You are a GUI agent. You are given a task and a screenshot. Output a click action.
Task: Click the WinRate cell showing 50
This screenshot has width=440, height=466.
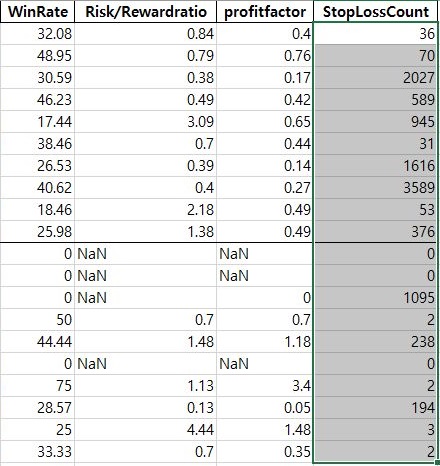tap(37, 320)
